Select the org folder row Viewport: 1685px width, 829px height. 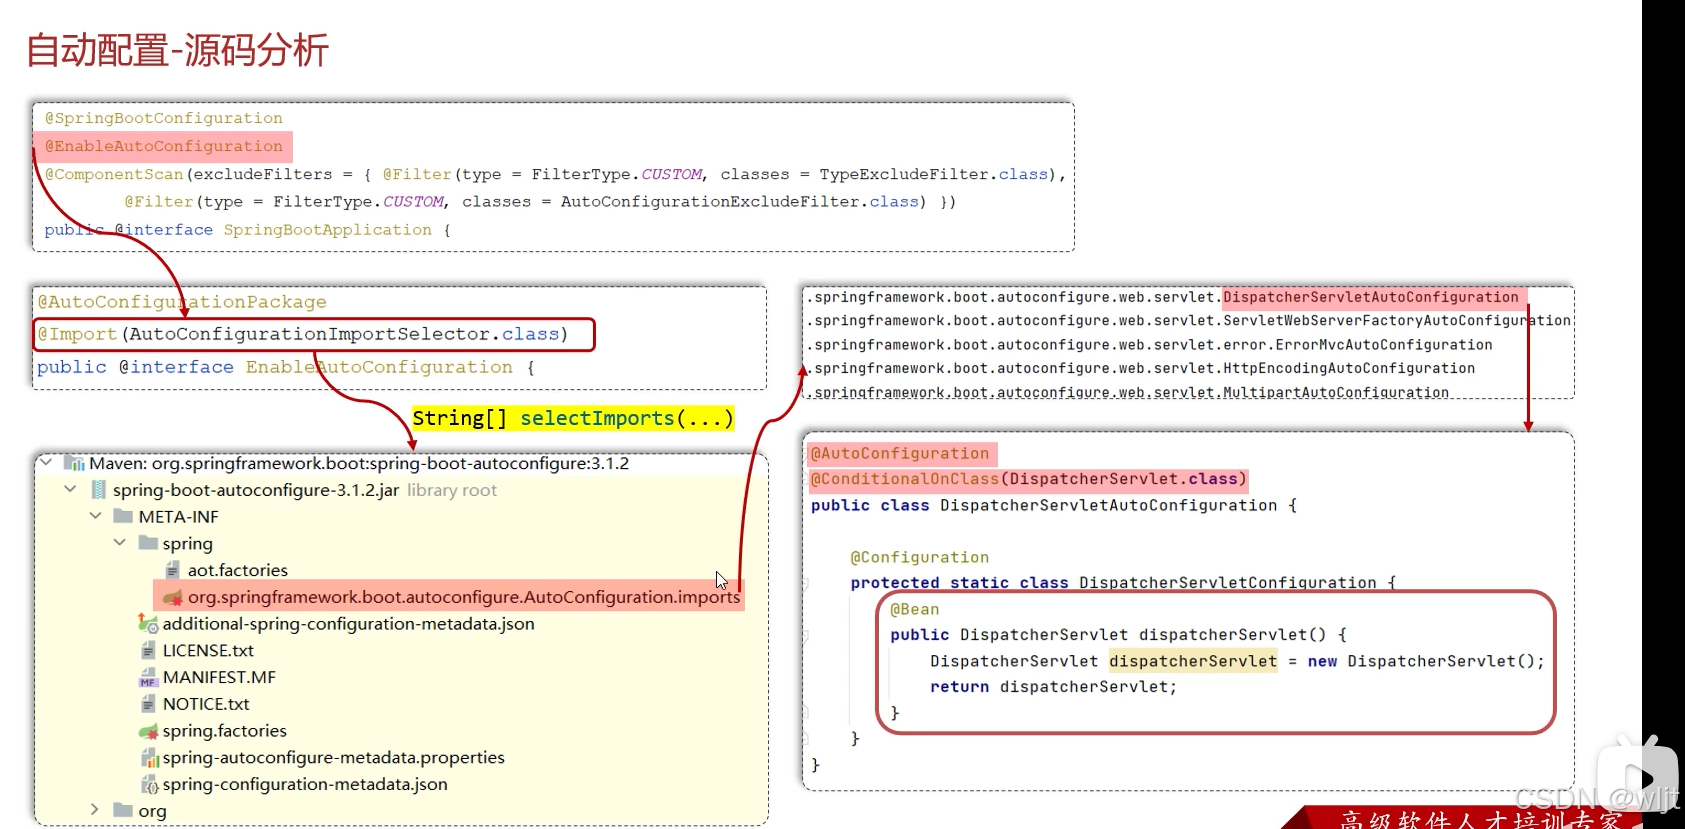pyautogui.click(x=152, y=811)
